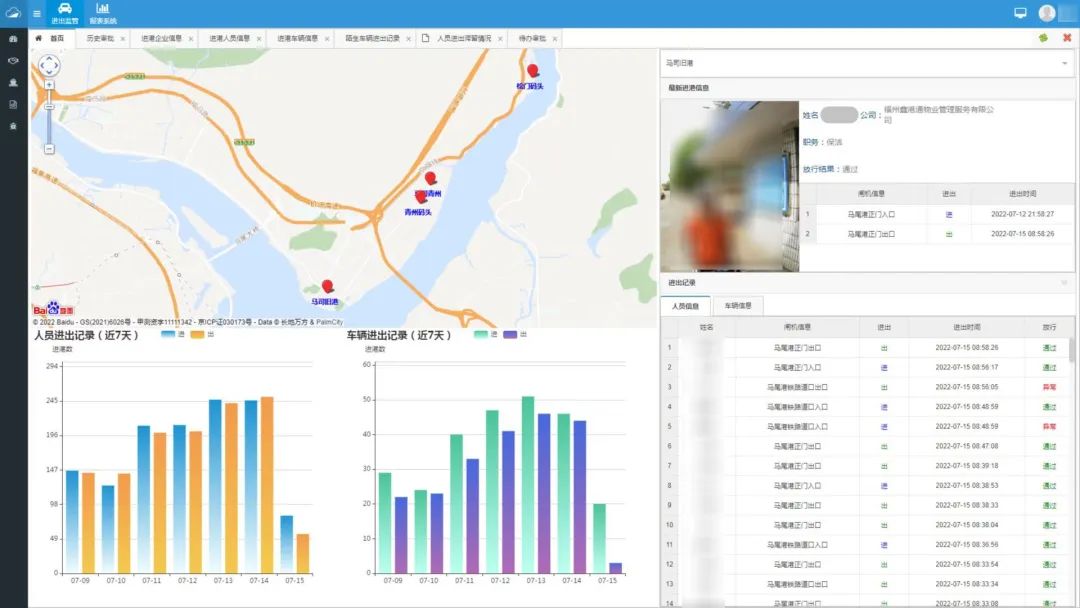Toggle the hamburger sidebar menu
The image size is (1080, 608).
click(x=37, y=14)
